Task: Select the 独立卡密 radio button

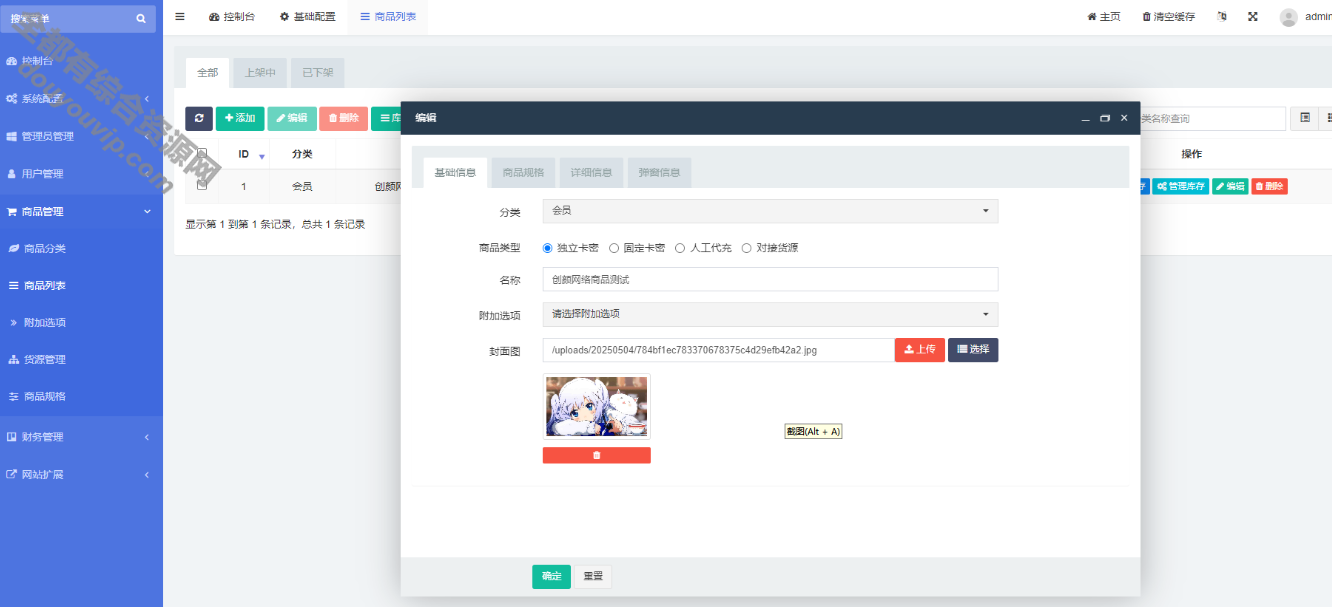Action: (547, 248)
